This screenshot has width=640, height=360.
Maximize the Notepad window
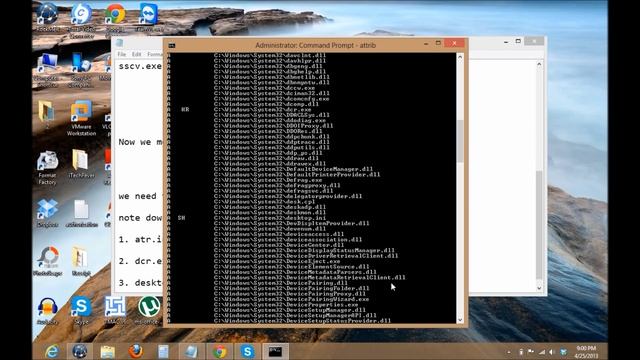click(x=518, y=42)
